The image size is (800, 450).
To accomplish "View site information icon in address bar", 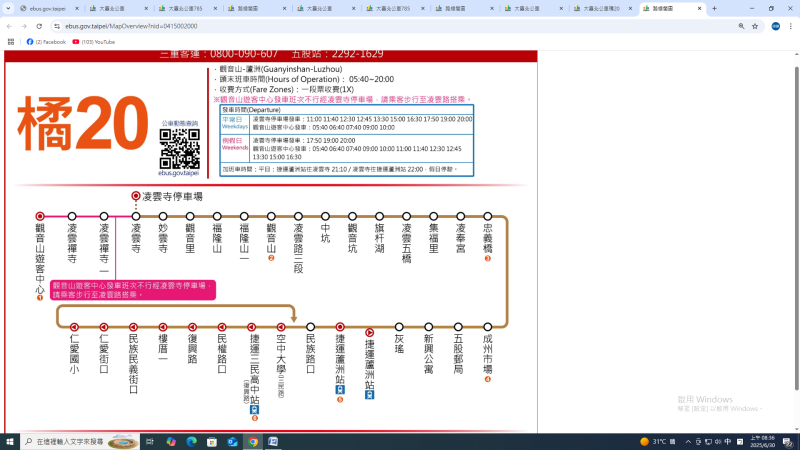I will [57, 26].
